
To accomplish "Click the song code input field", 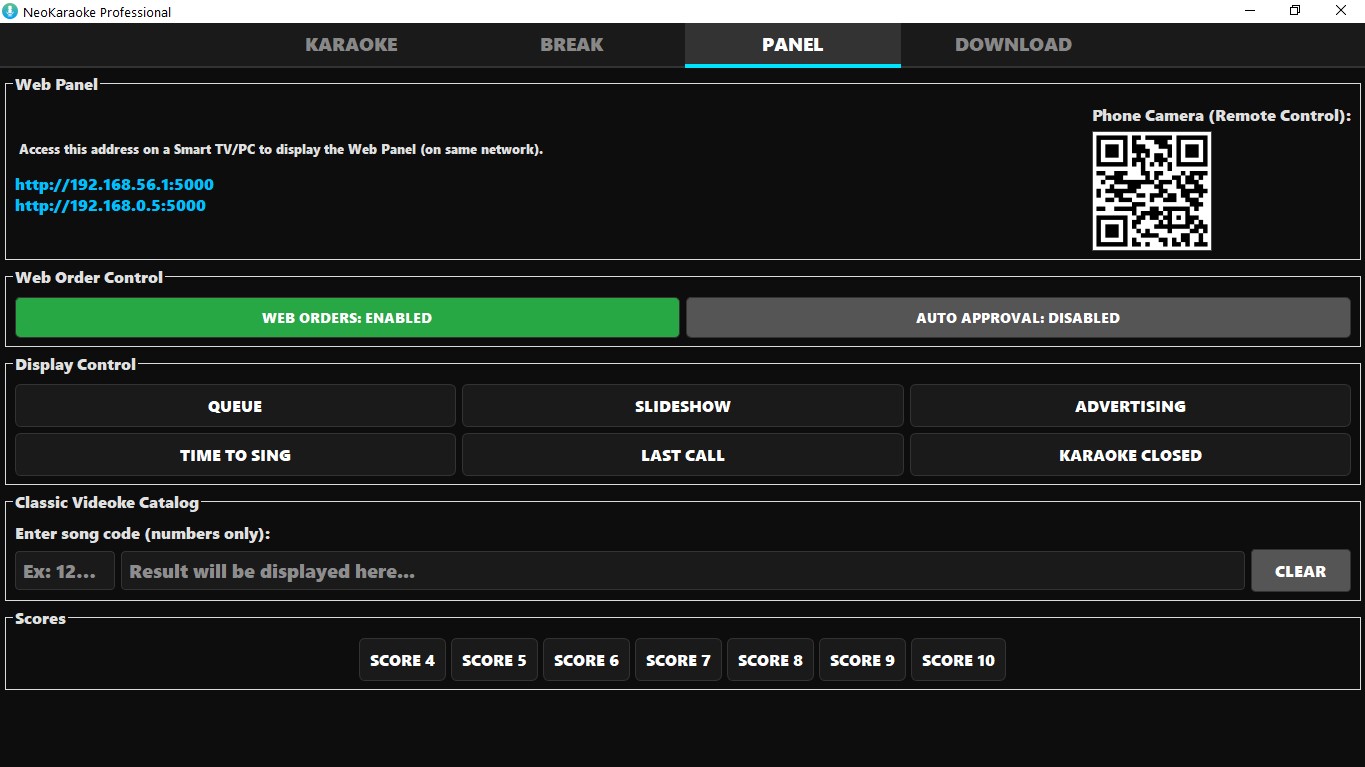I will pyautogui.click(x=65, y=572).
